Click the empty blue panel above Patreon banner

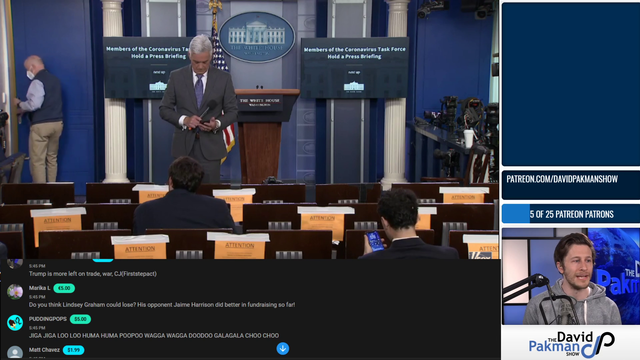[x=571, y=84]
